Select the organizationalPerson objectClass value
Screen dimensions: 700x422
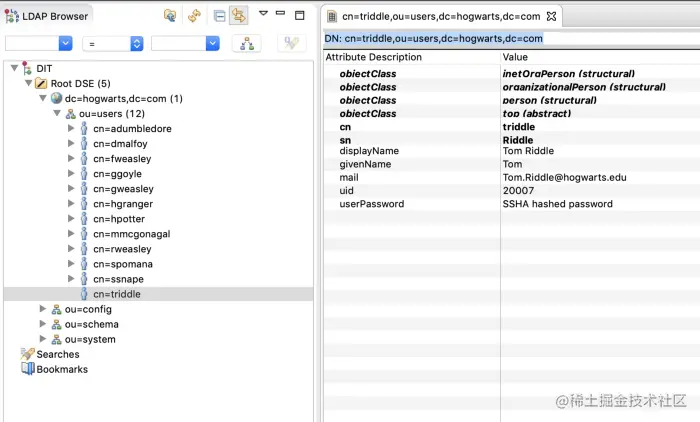click(x=584, y=87)
